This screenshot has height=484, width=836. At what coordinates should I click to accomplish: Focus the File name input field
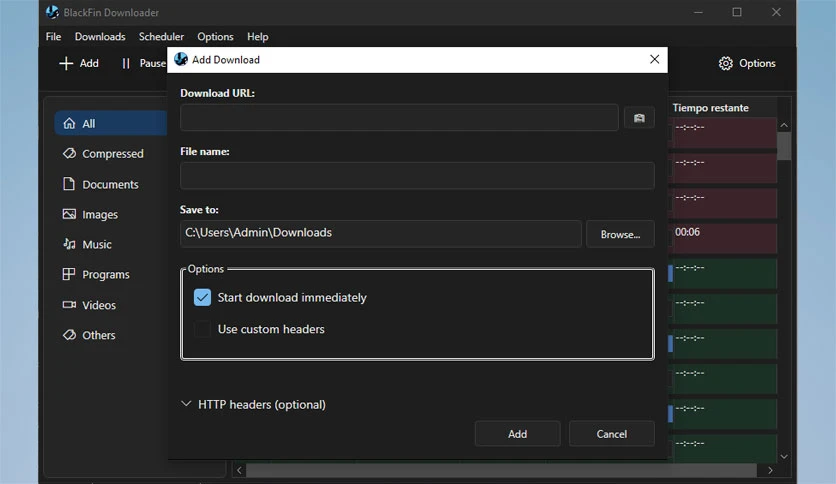pyautogui.click(x=417, y=176)
